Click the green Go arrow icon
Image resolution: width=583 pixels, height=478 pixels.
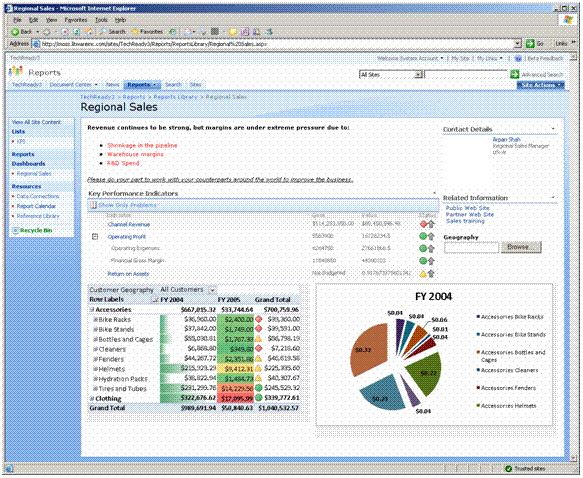tap(530, 43)
